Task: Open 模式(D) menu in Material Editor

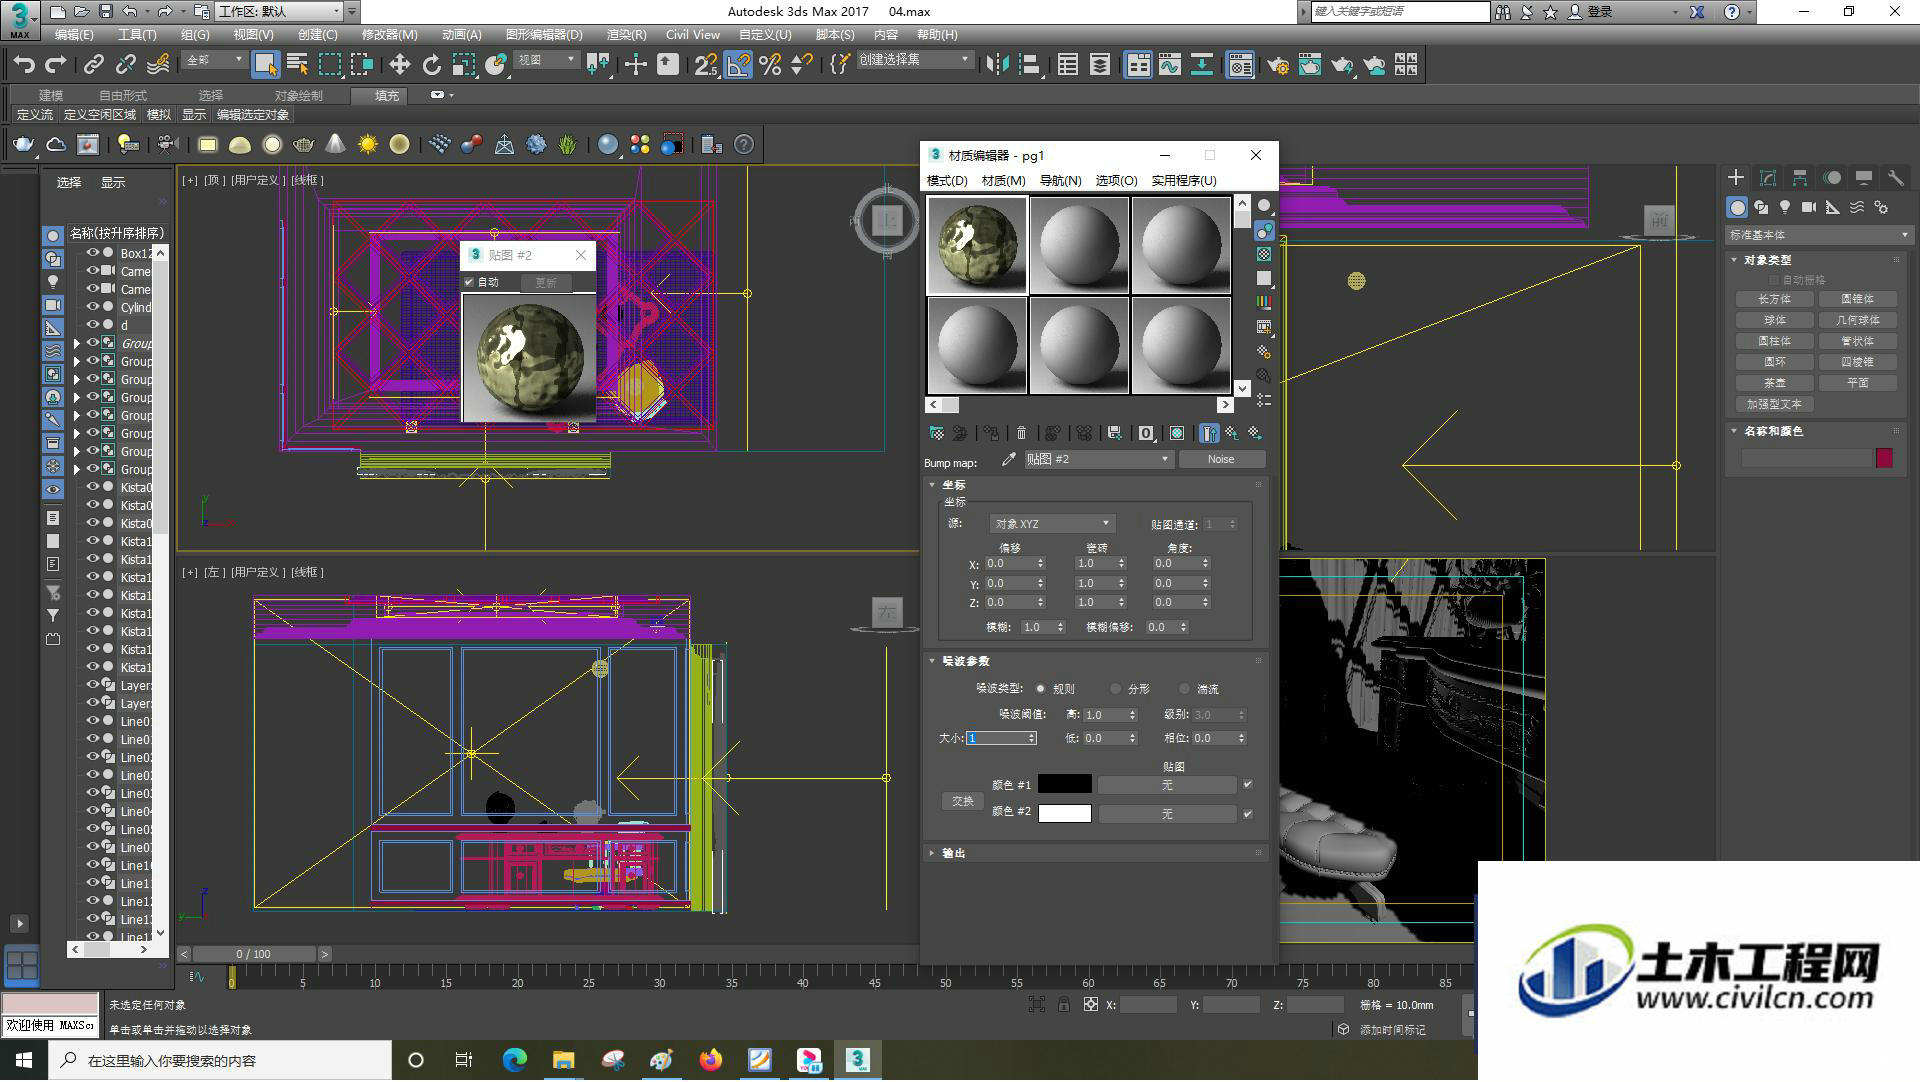Action: (x=946, y=181)
